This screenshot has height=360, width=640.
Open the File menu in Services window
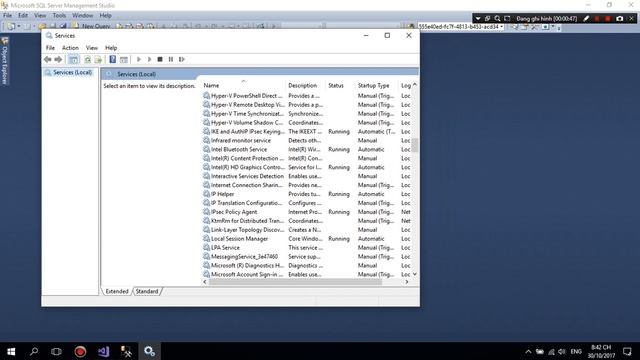click(50, 48)
